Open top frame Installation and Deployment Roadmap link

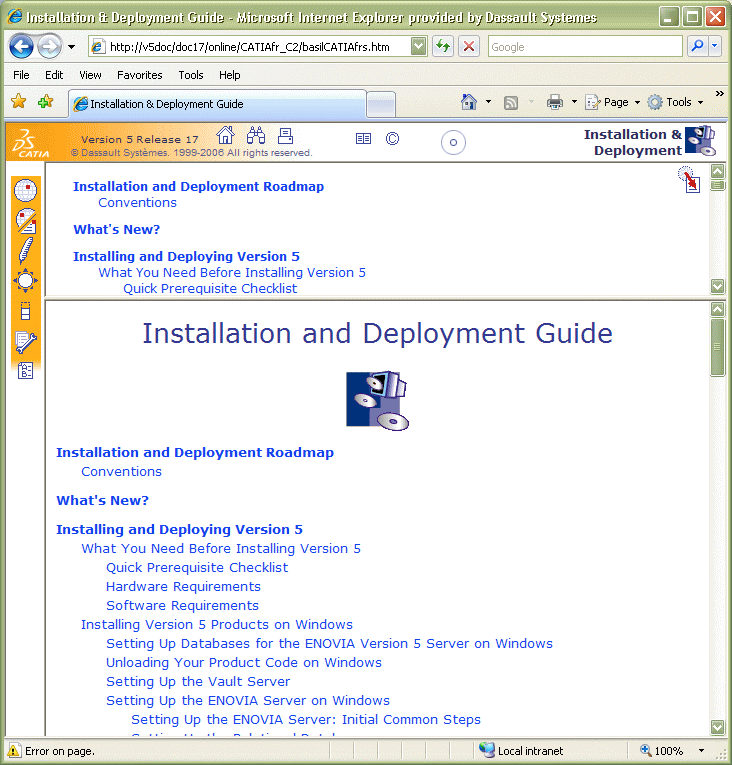pos(199,186)
